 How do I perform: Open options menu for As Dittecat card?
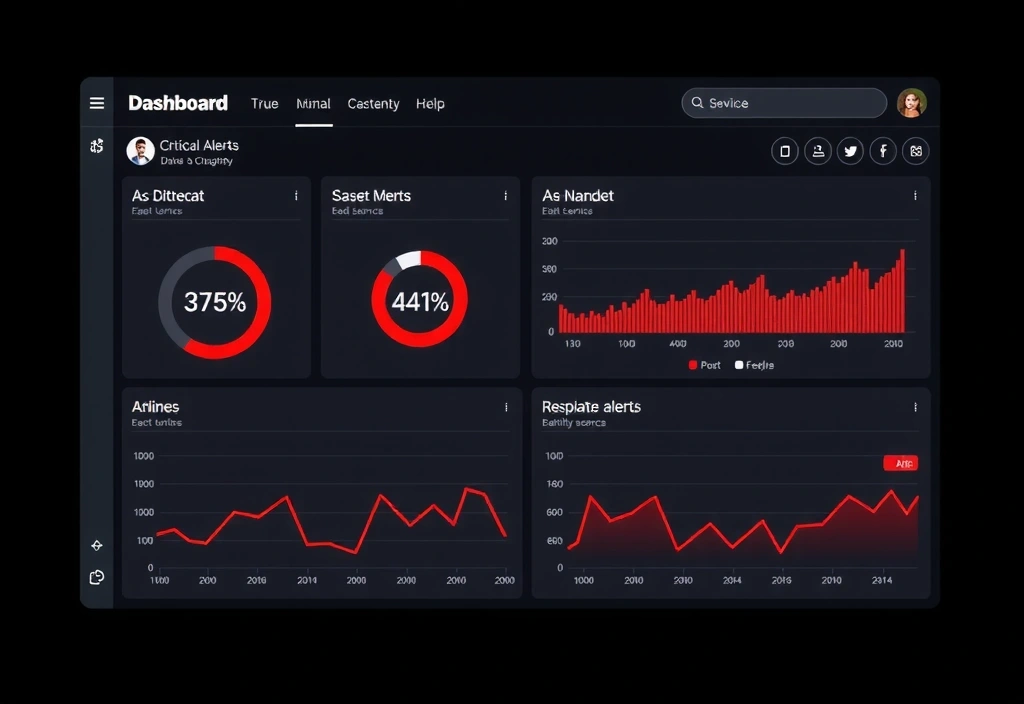click(296, 196)
